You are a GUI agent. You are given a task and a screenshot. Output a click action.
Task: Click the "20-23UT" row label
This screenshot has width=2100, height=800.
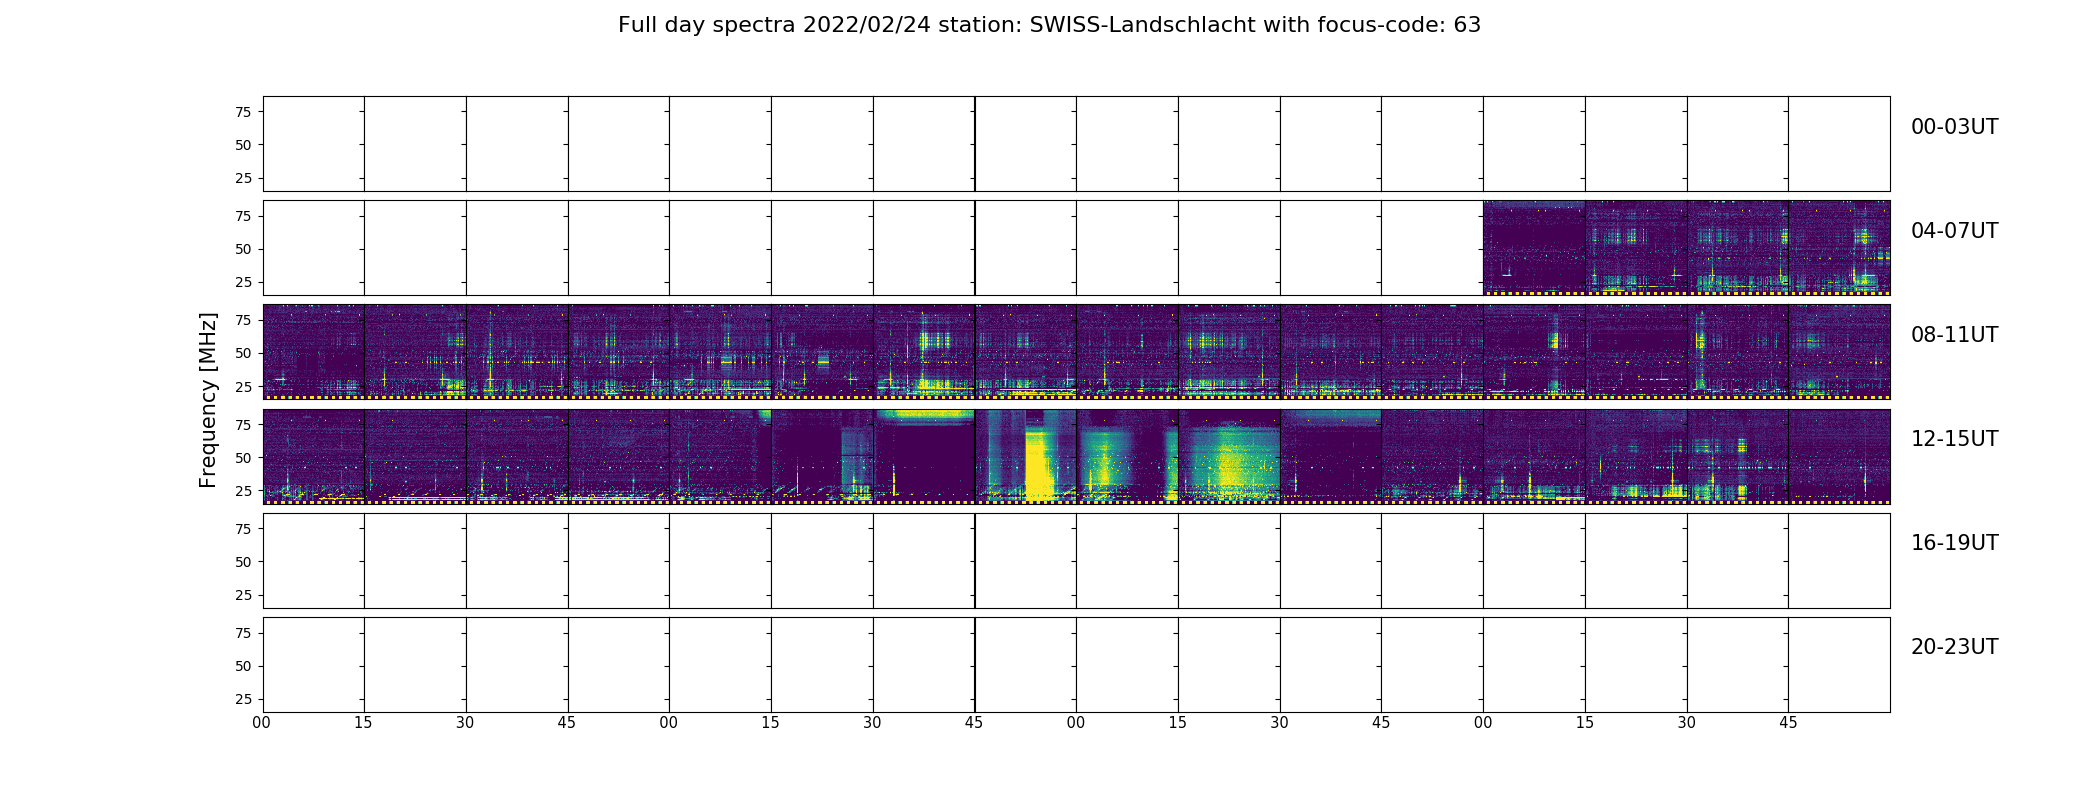click(x=1954, y=647)
